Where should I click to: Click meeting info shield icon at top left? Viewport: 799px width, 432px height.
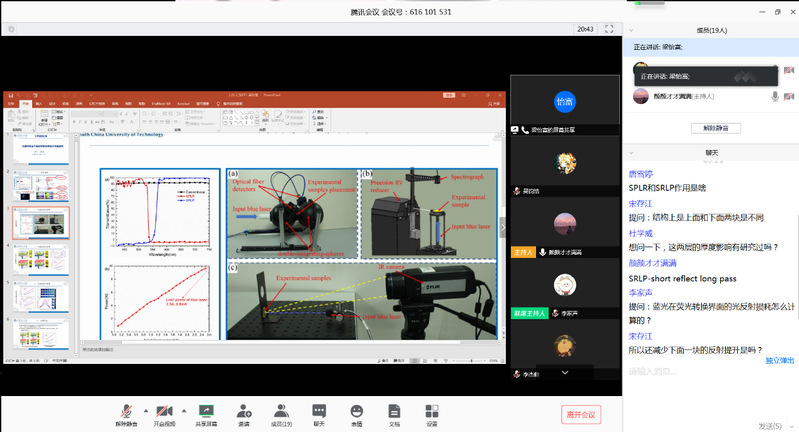pyautogui.click(x=11, y=29)
